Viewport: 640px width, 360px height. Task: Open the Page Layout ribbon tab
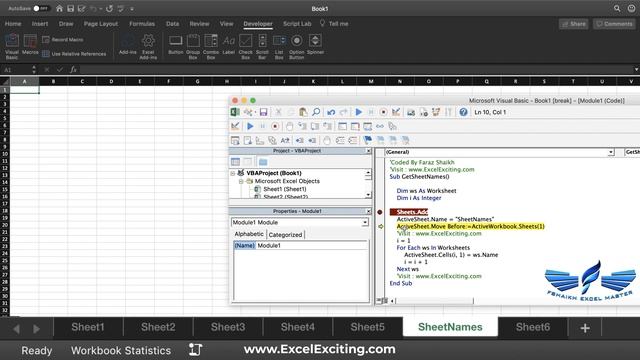tap(101, 24)
